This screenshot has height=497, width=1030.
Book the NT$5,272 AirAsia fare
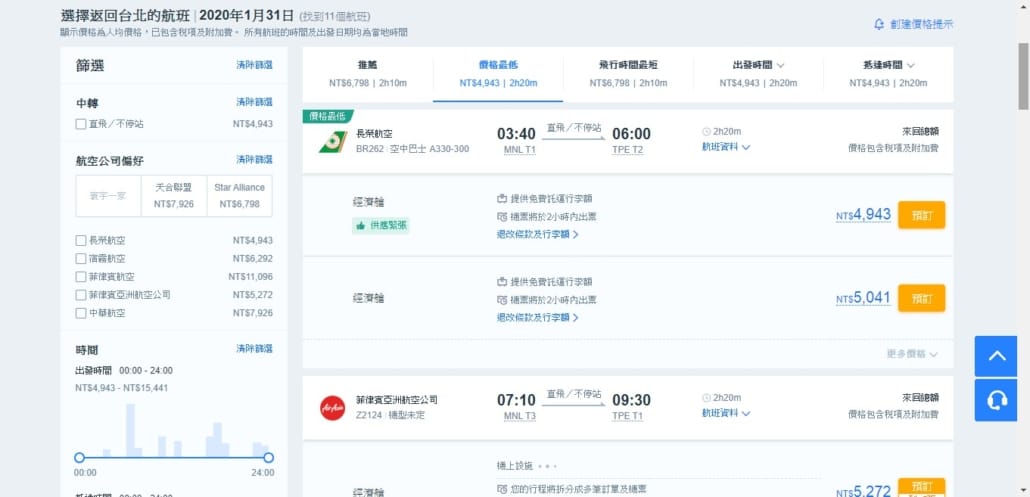coord(922,487)
